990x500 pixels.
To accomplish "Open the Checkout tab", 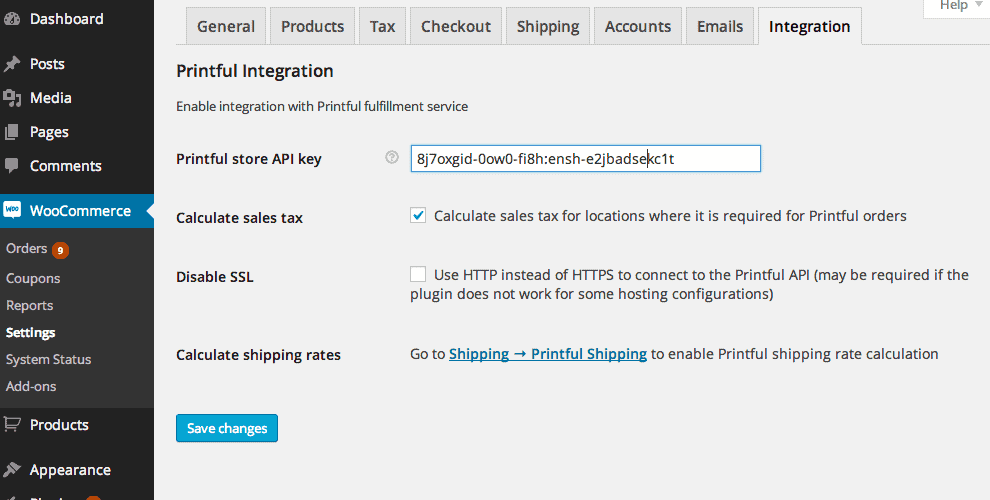I will click(x=456, y=27).
